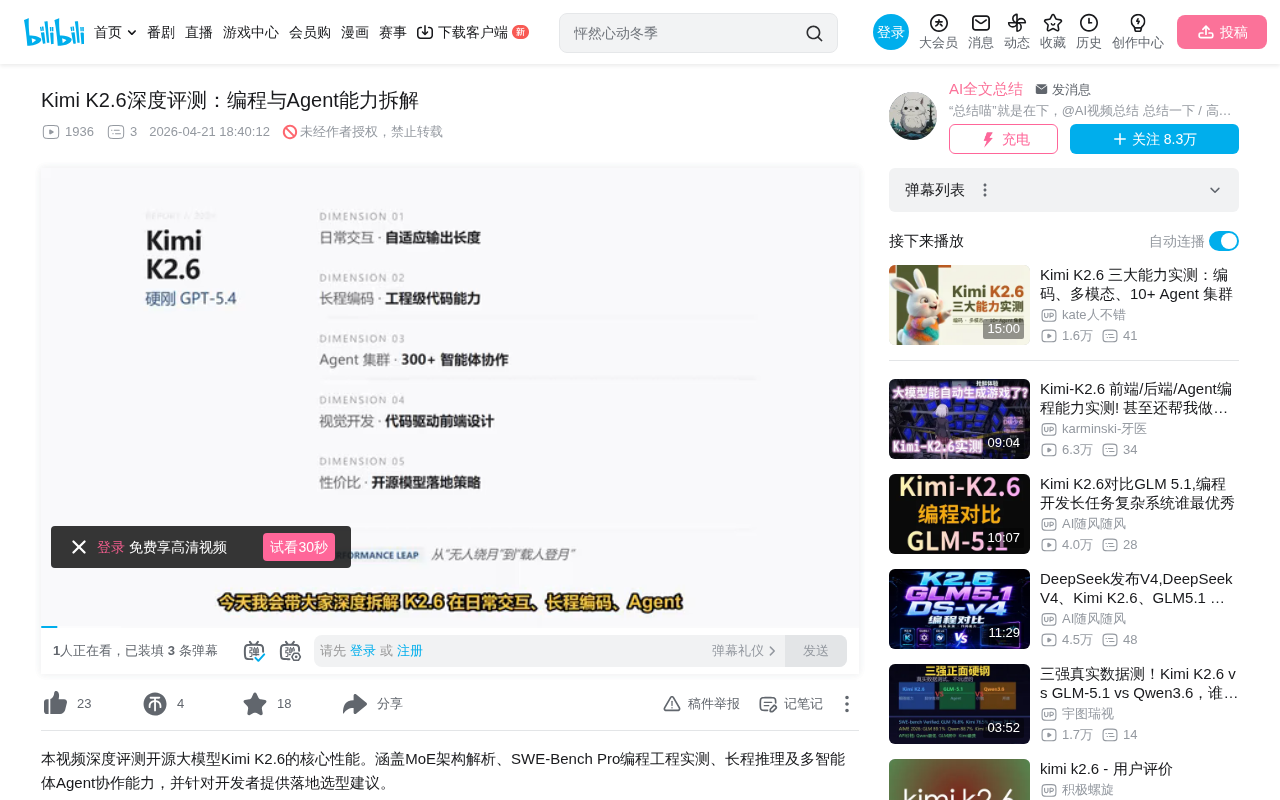
Task: Click 注册 link in danmaku bar
Action: coord(410,651)
